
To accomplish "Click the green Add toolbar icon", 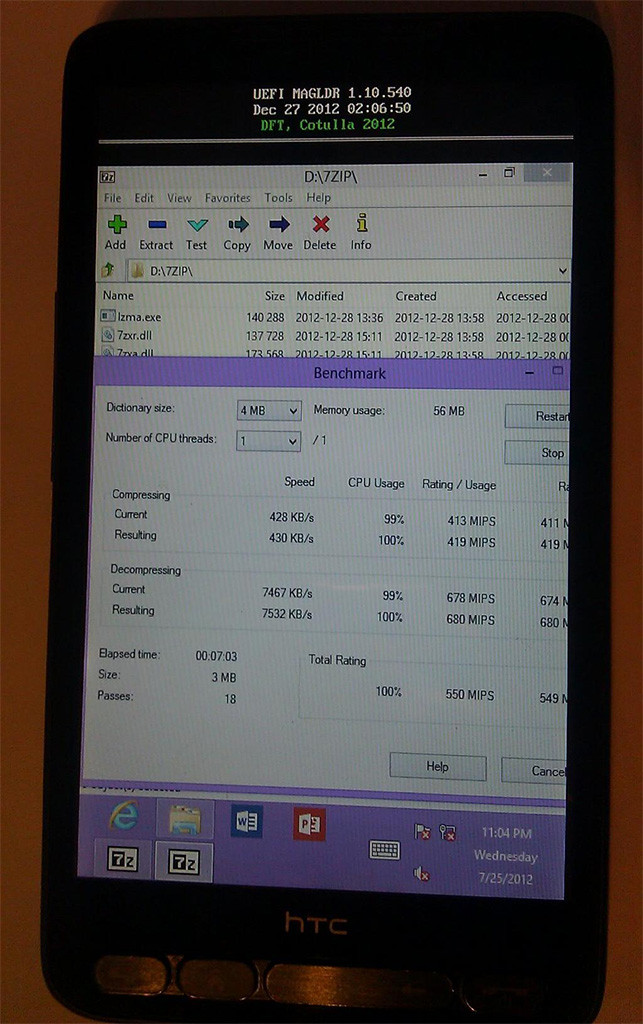I will click(116, 225).
